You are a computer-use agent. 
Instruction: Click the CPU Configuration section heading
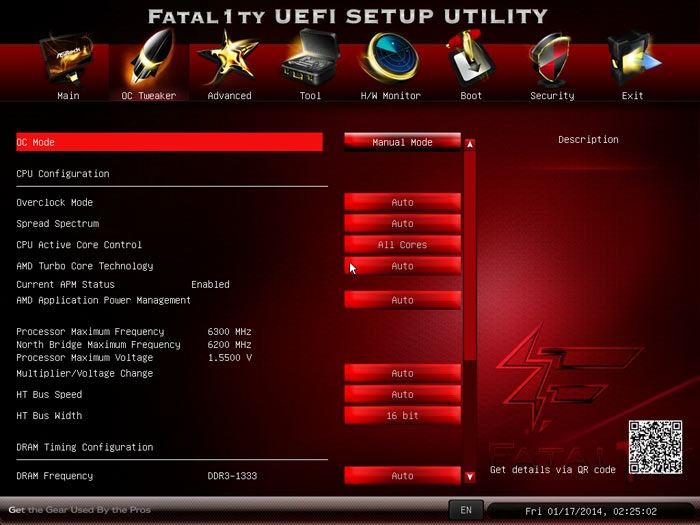point(63,174)
